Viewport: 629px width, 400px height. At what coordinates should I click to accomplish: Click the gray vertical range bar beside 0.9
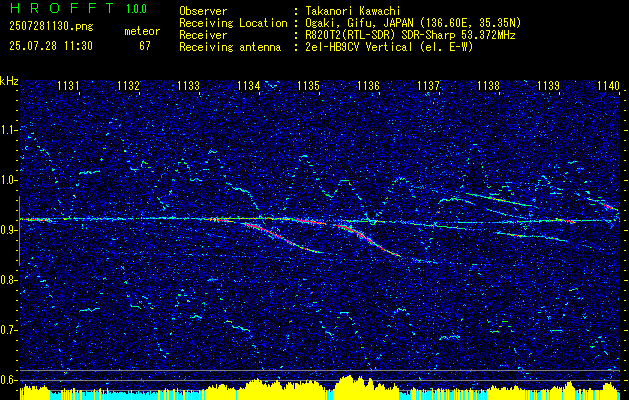[x=19, y=231]
